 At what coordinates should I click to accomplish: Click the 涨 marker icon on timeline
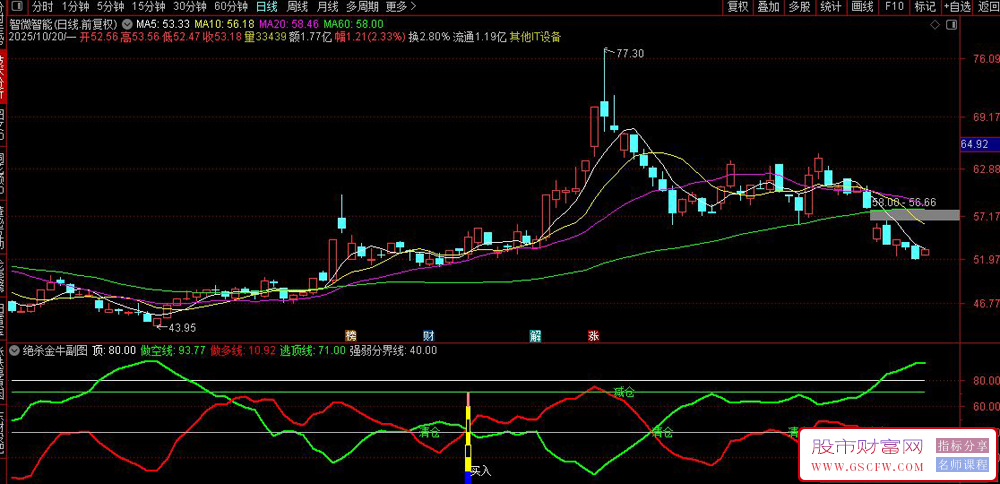[594, 335]
